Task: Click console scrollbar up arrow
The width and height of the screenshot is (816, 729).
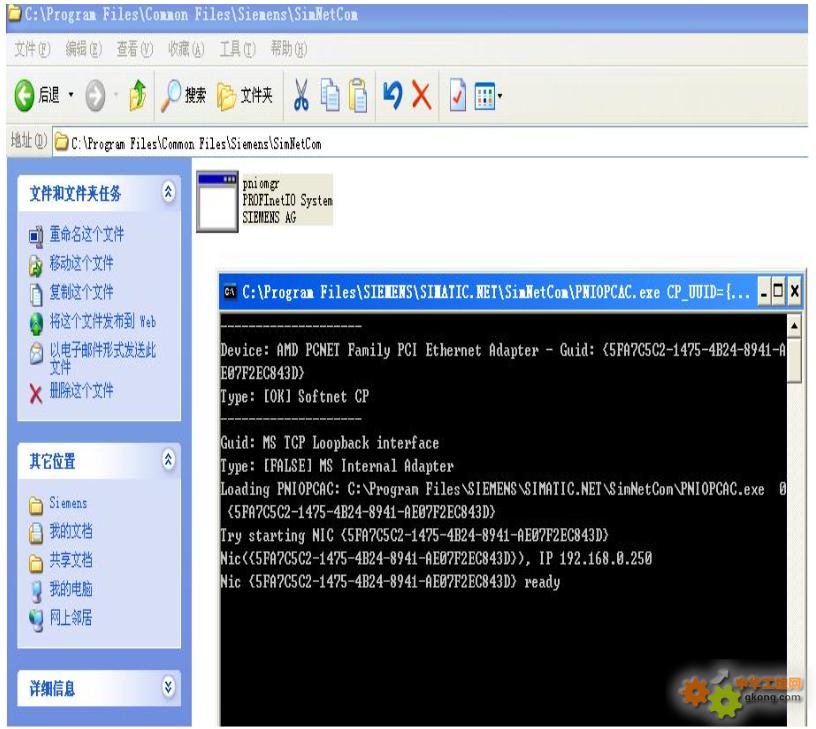Action: click(x=794, y=326)
